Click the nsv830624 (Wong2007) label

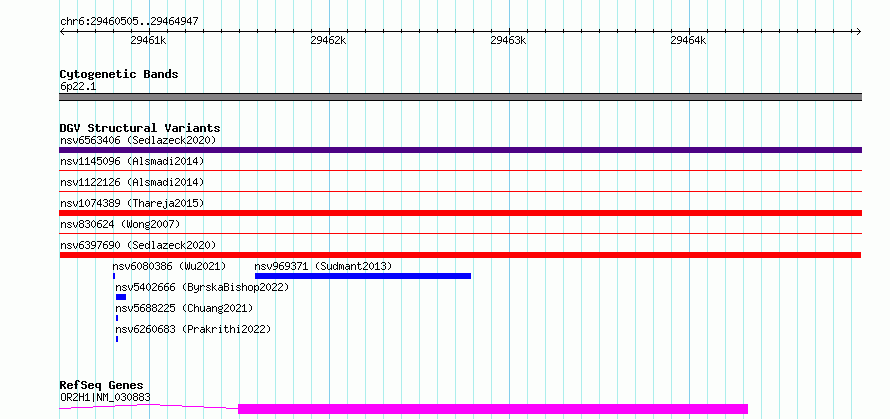pos(120,224)
